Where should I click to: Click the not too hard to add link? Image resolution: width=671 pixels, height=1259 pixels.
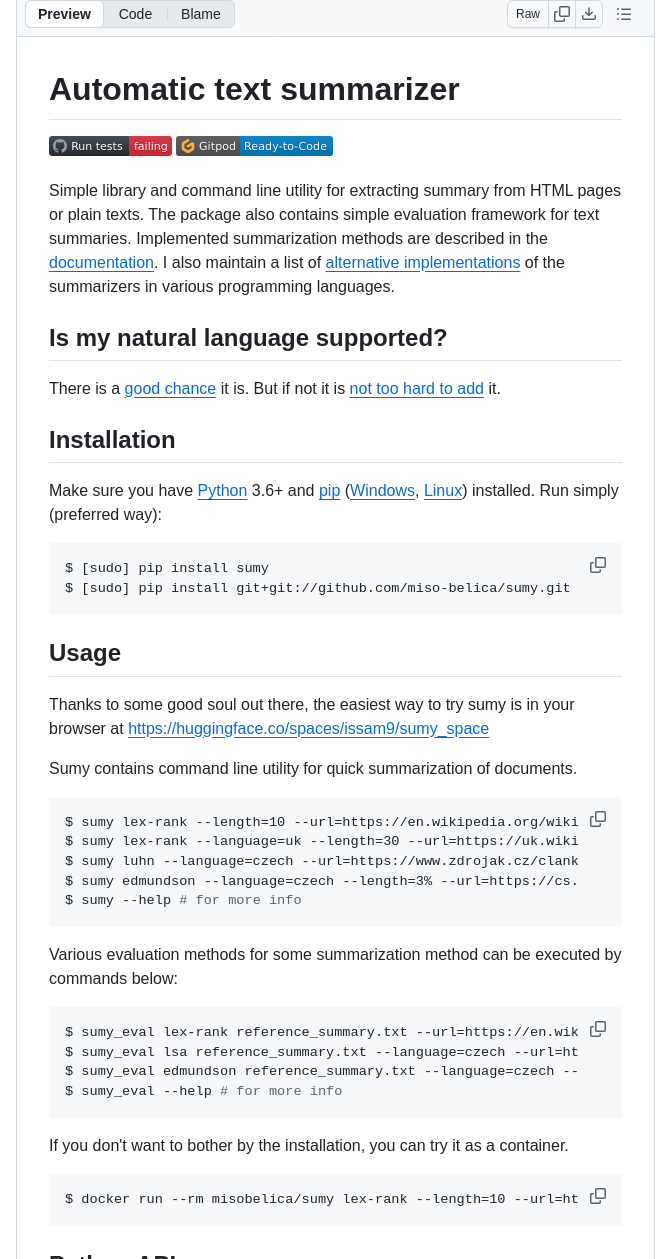[x=416, y=389]
